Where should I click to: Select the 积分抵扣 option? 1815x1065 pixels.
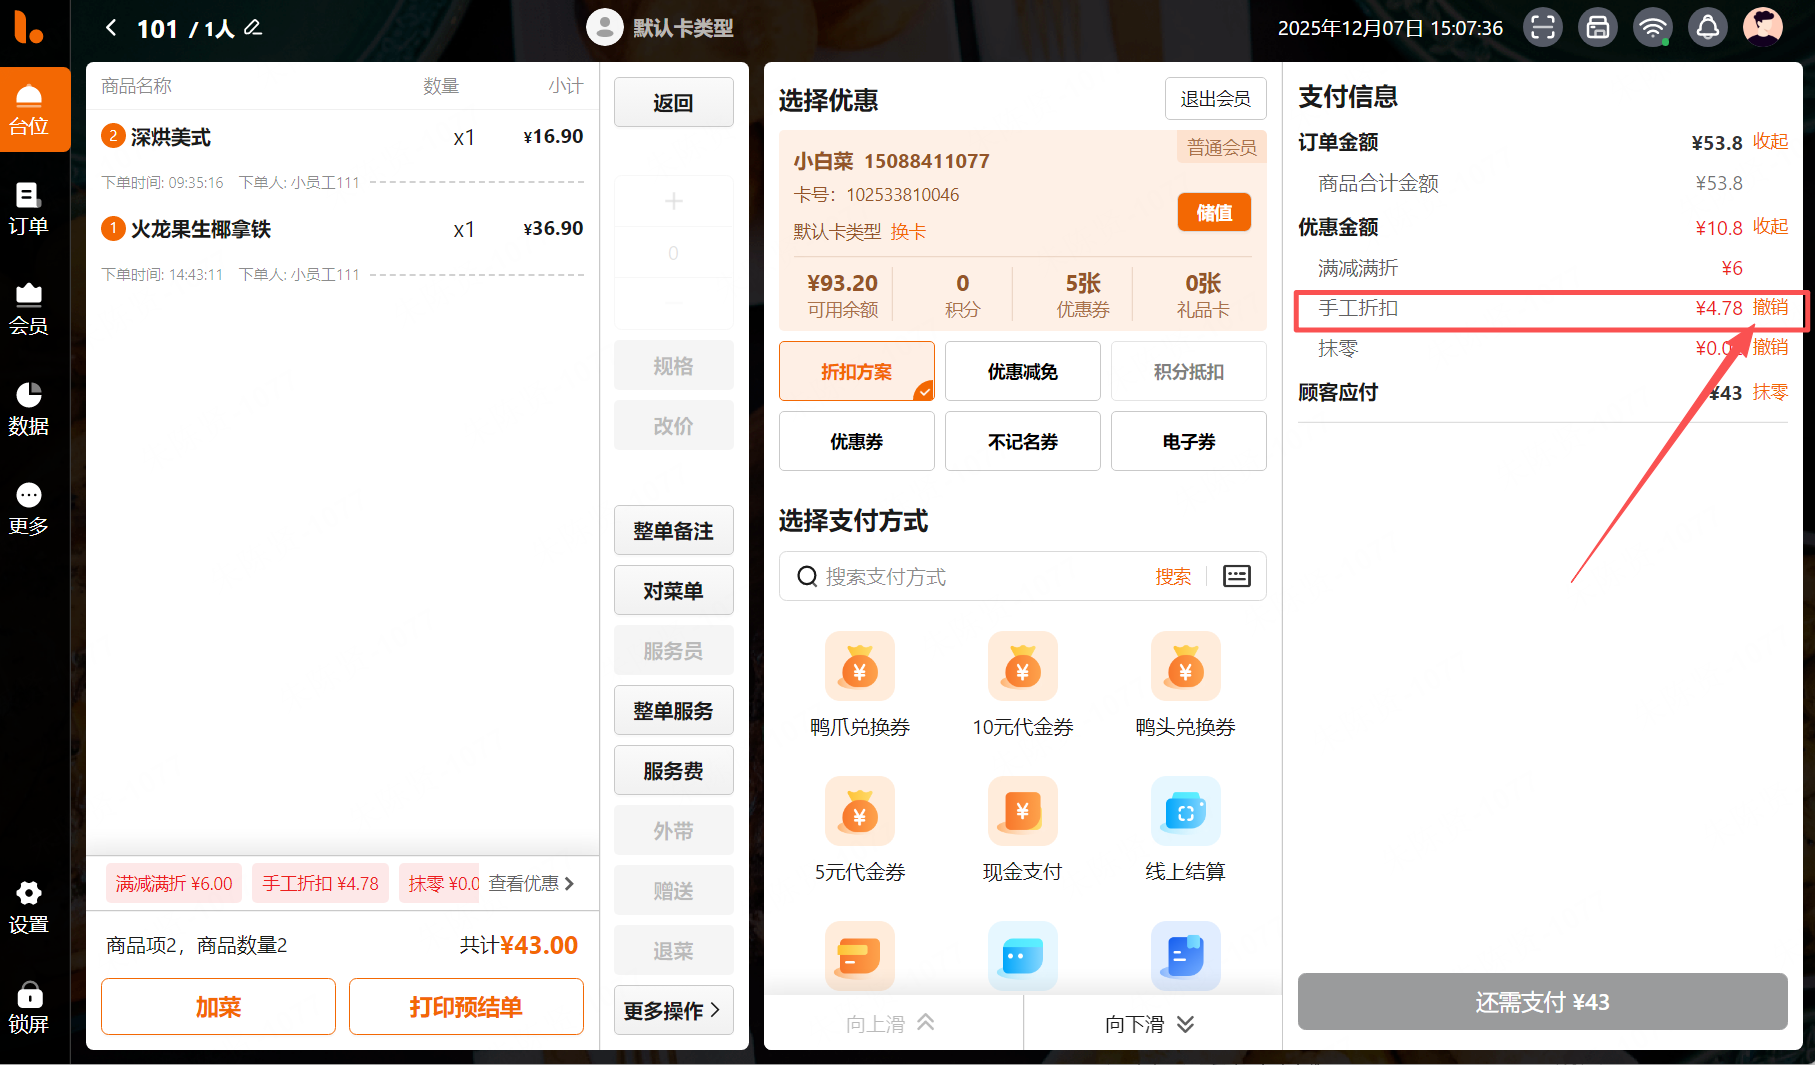(x=1189, y=371)
